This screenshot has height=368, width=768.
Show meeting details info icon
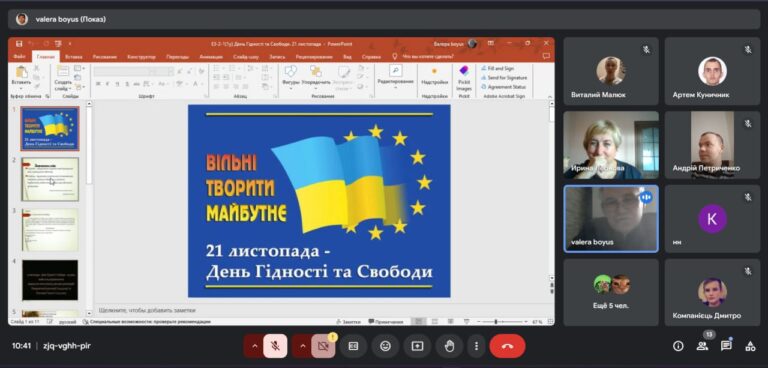click(x=678, y=346)
